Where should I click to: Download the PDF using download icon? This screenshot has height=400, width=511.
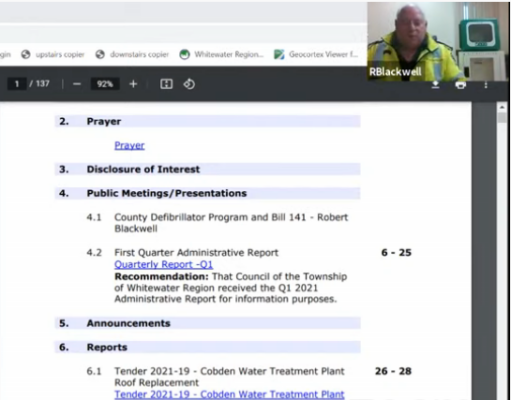coord(435,85)
